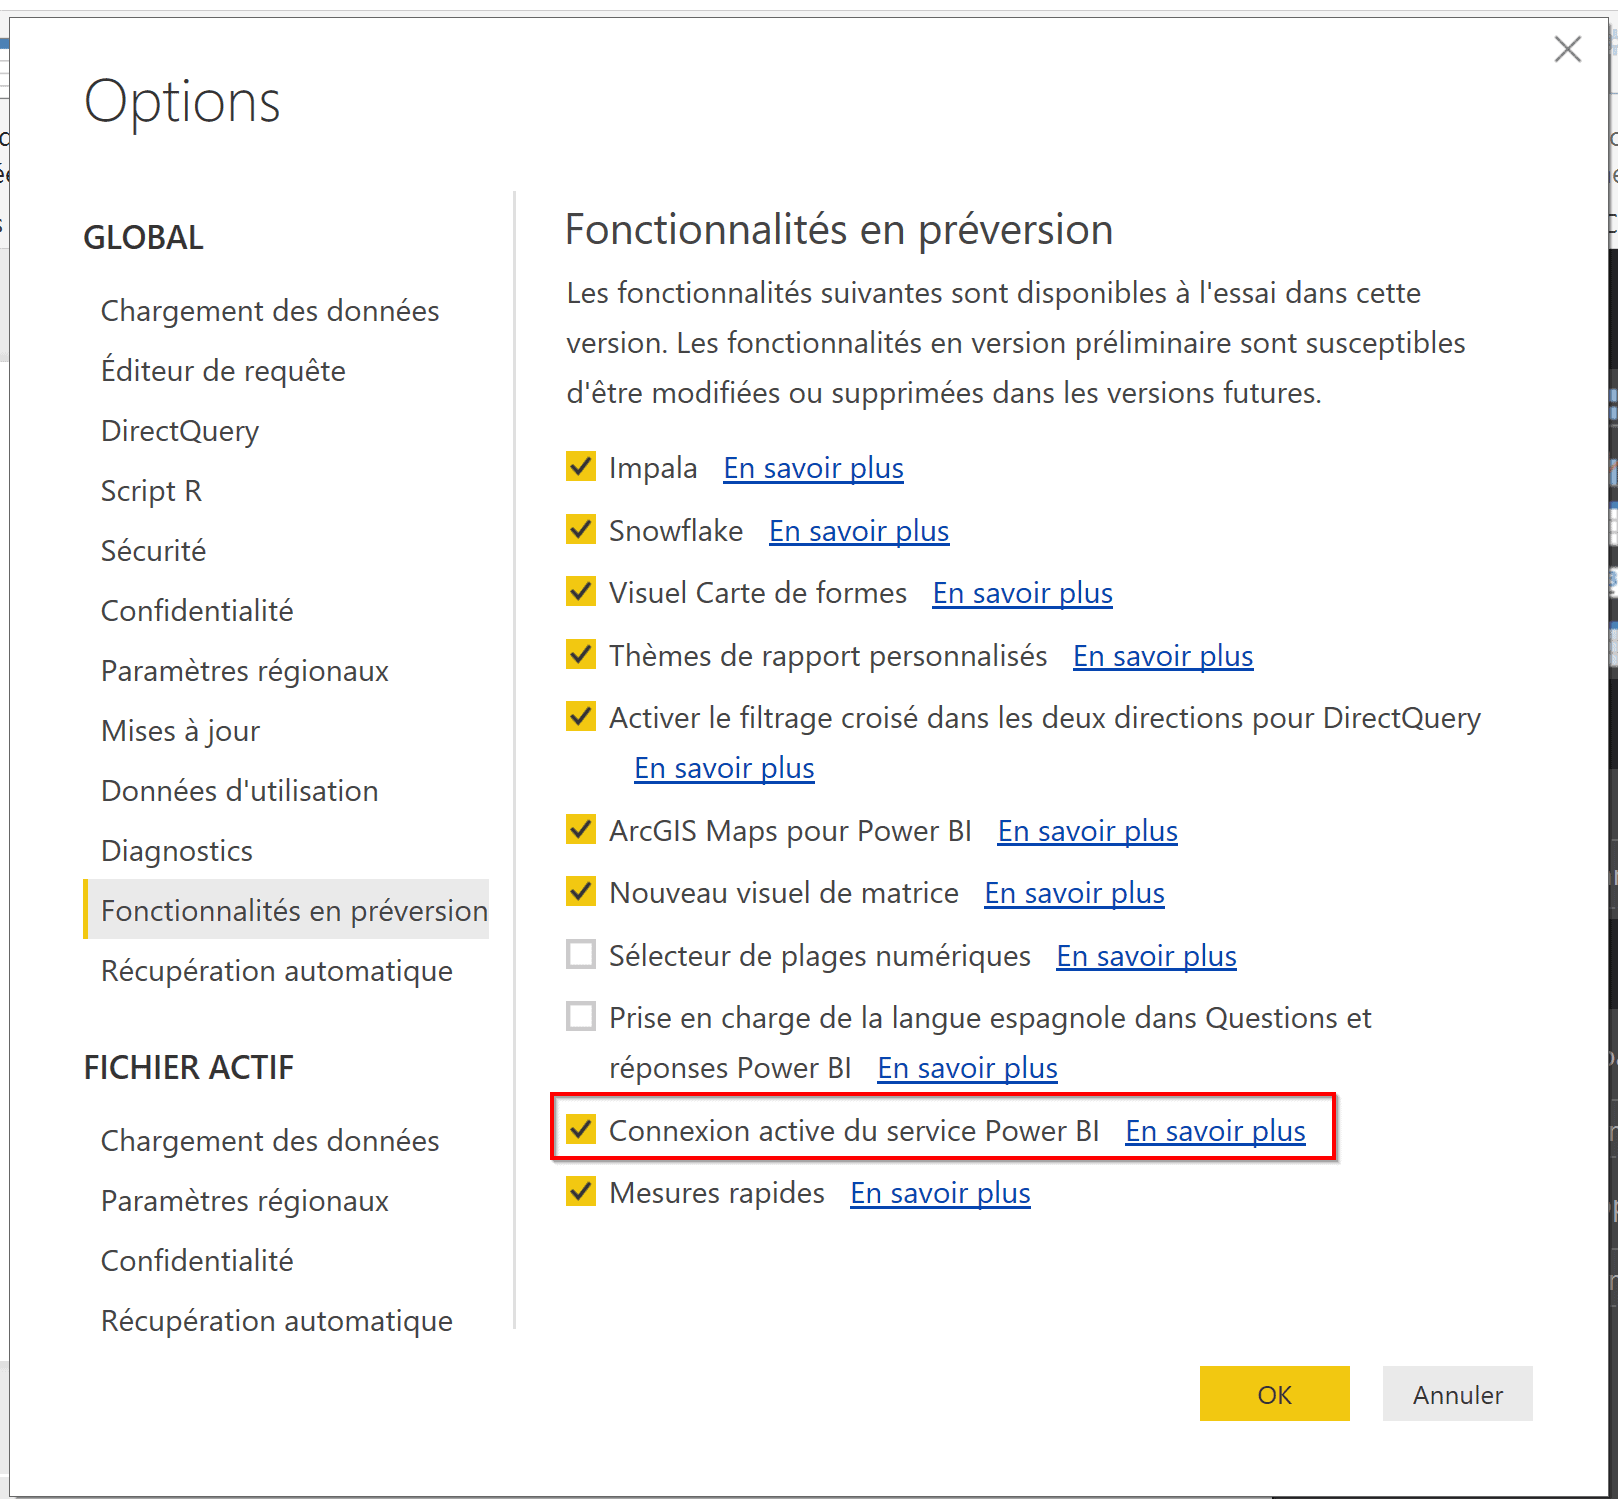Open the Script R settings page

pyautogui.click(x=151, y=491)
